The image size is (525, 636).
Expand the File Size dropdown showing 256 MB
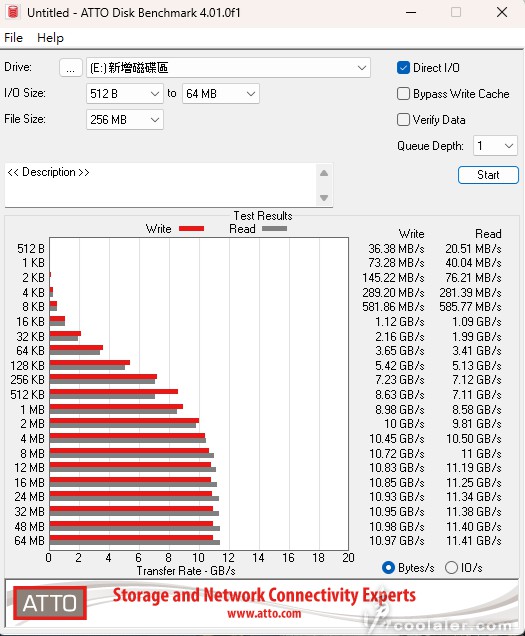[125, 120]
